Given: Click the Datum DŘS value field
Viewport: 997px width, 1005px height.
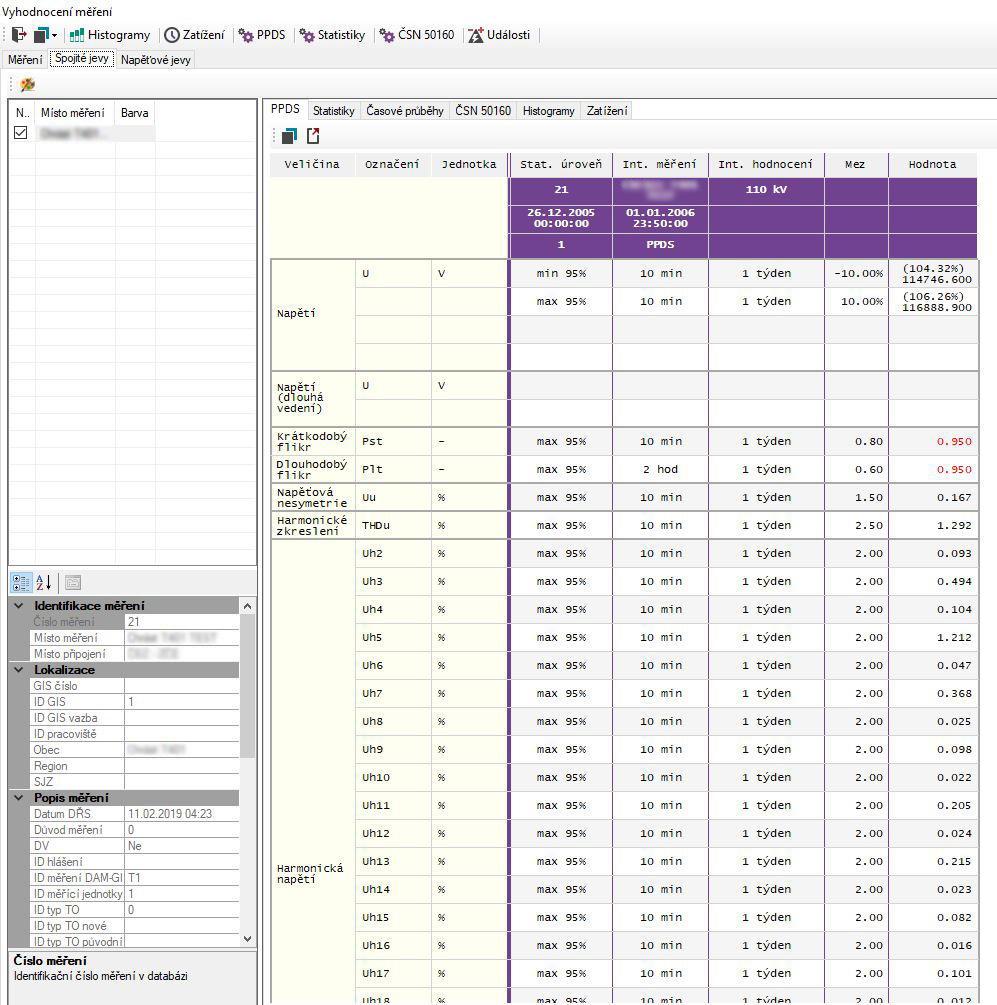Looking at the screenshot, I should (182, 814).
